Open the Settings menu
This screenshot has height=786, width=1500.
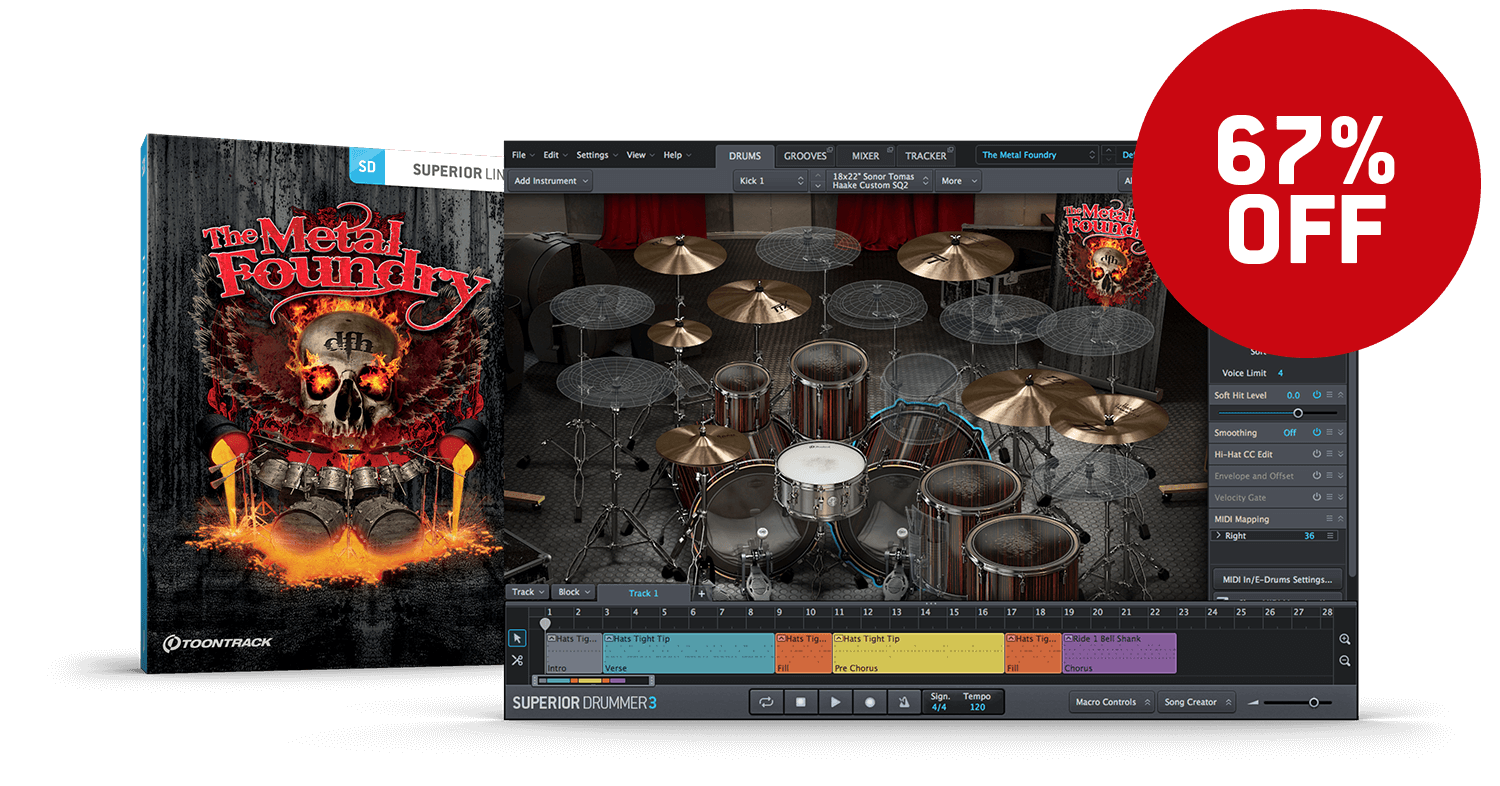click(x=597, y=155)
